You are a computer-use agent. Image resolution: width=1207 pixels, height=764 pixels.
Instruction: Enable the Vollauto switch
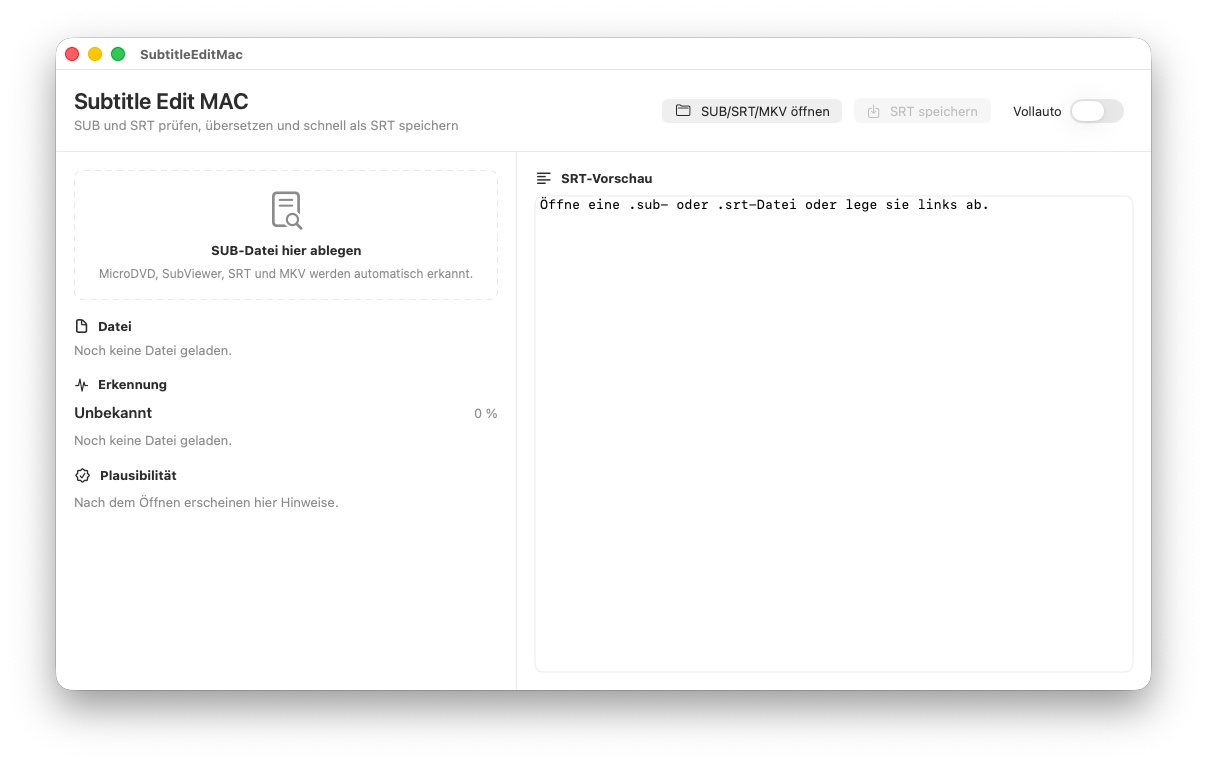pyautogui.click(x=1096, y=111)
